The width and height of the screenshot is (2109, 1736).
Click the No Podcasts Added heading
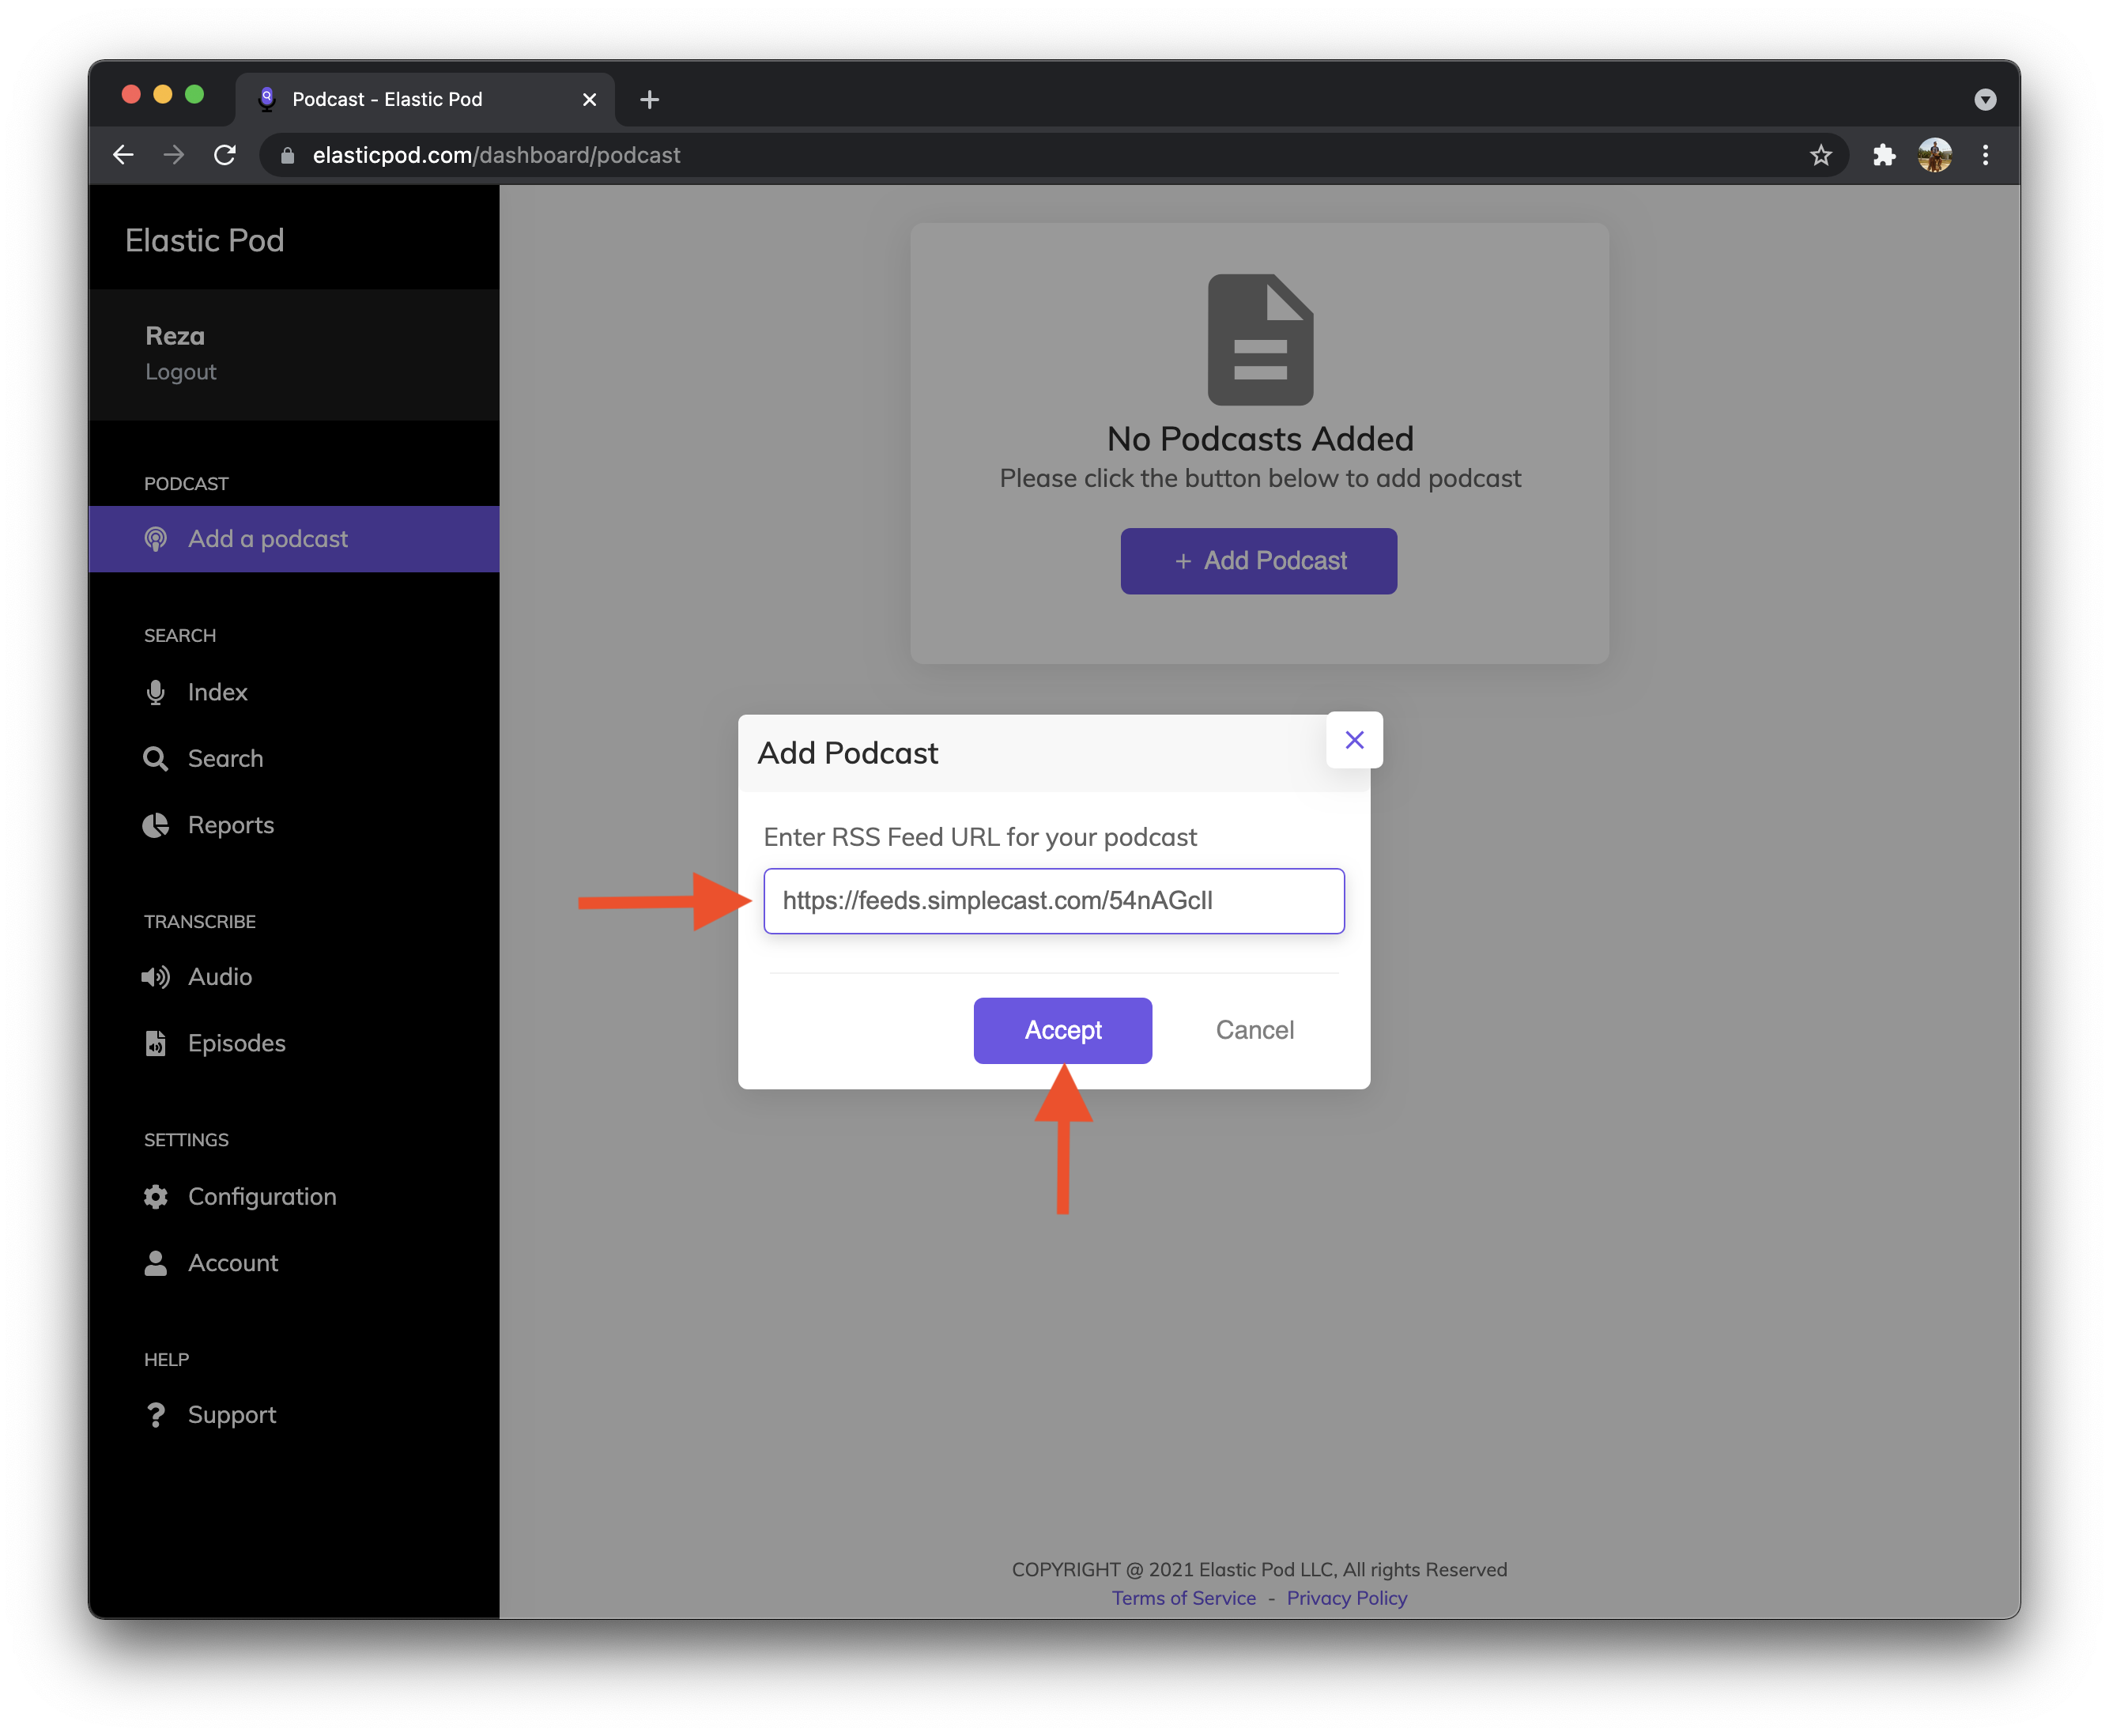(1260, 439)
